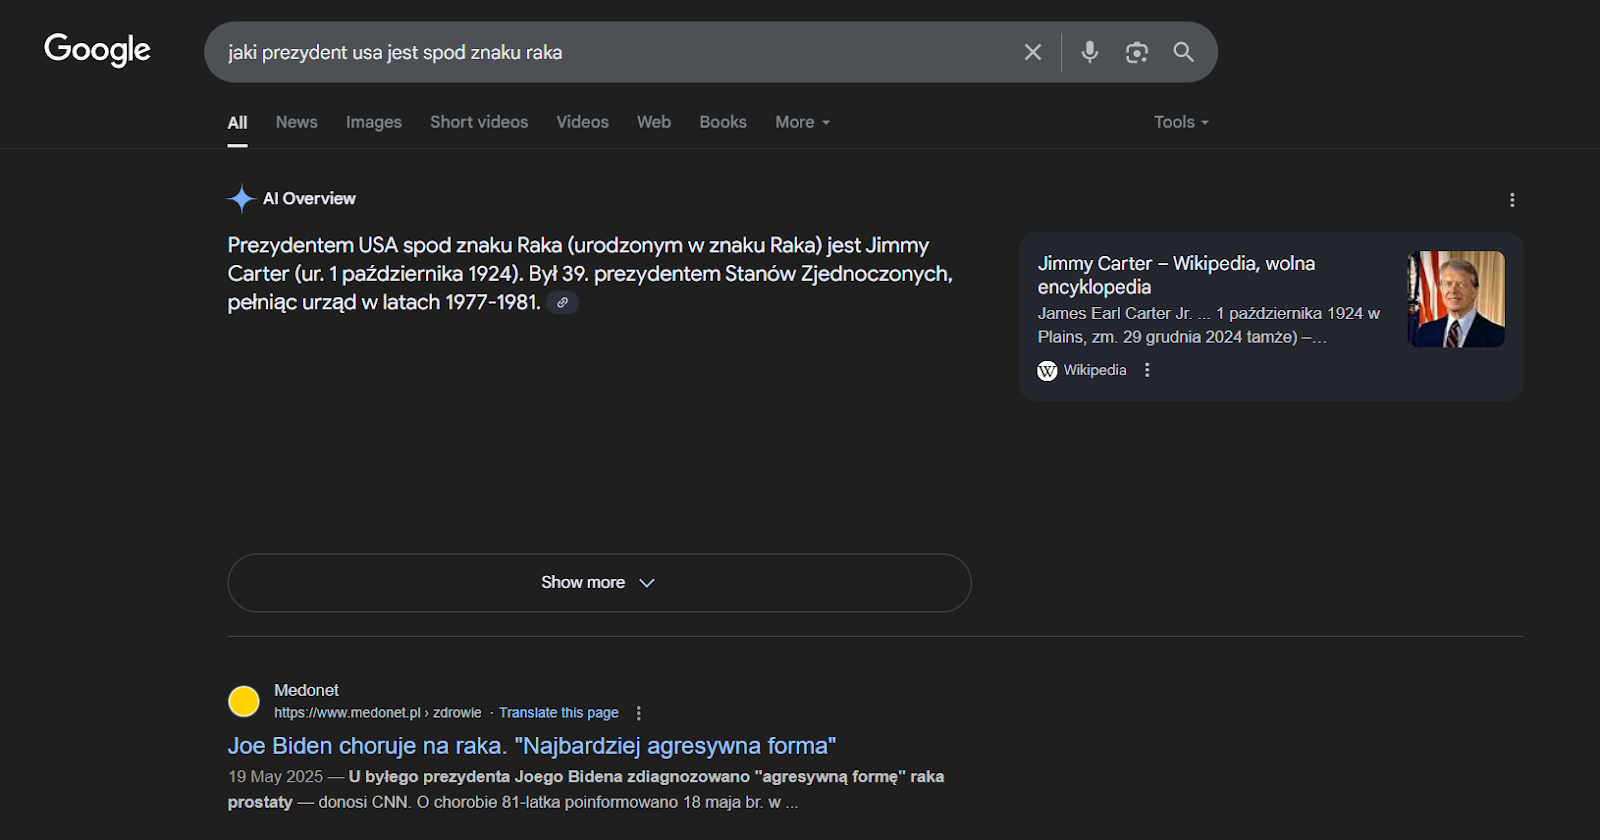Select Medonet yellow site favicon

(244, 701)
